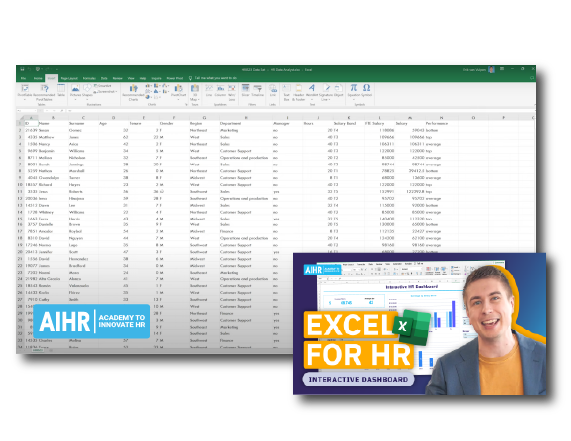Switch to the Home ribbon tab
This screenshot has width=571, height=441.
tap(38, 78)
